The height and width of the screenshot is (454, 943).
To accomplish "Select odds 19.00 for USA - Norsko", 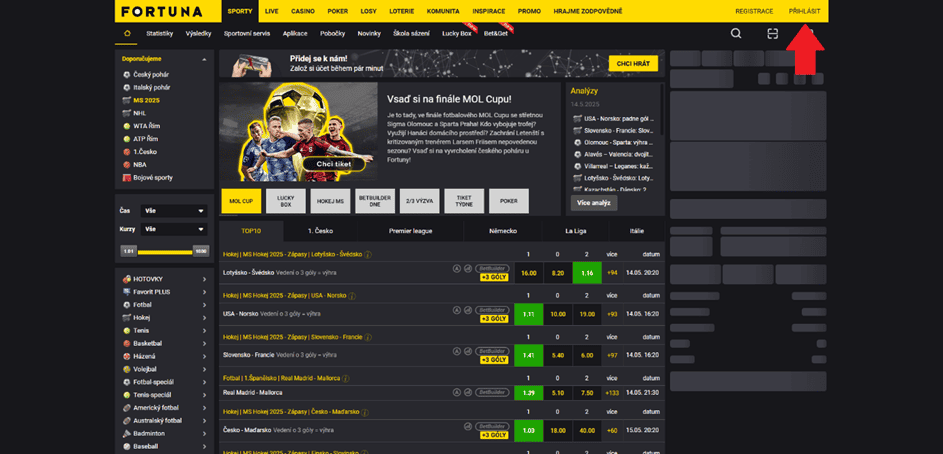I will tap(588, 314).
